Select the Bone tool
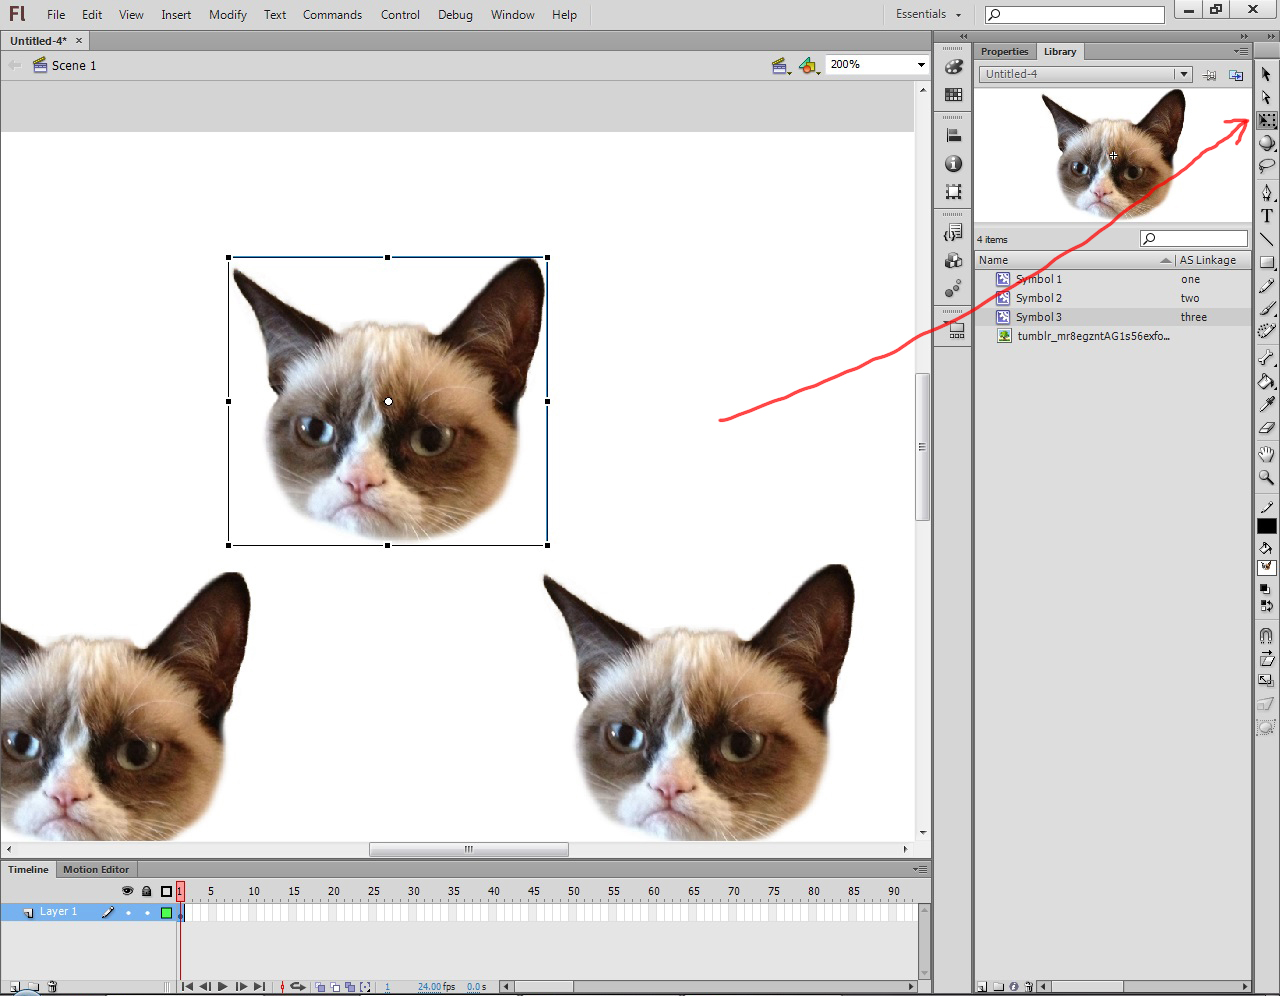Screen dimensions: 1280x996 coord(1267,358)
